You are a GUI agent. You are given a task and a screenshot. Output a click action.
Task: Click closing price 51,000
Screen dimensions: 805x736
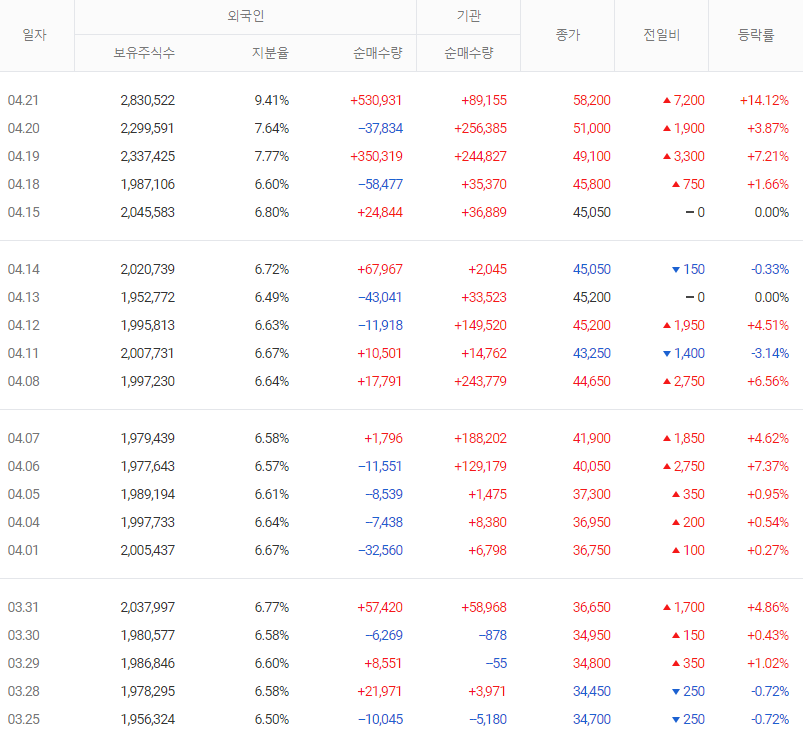click(591, 128)
